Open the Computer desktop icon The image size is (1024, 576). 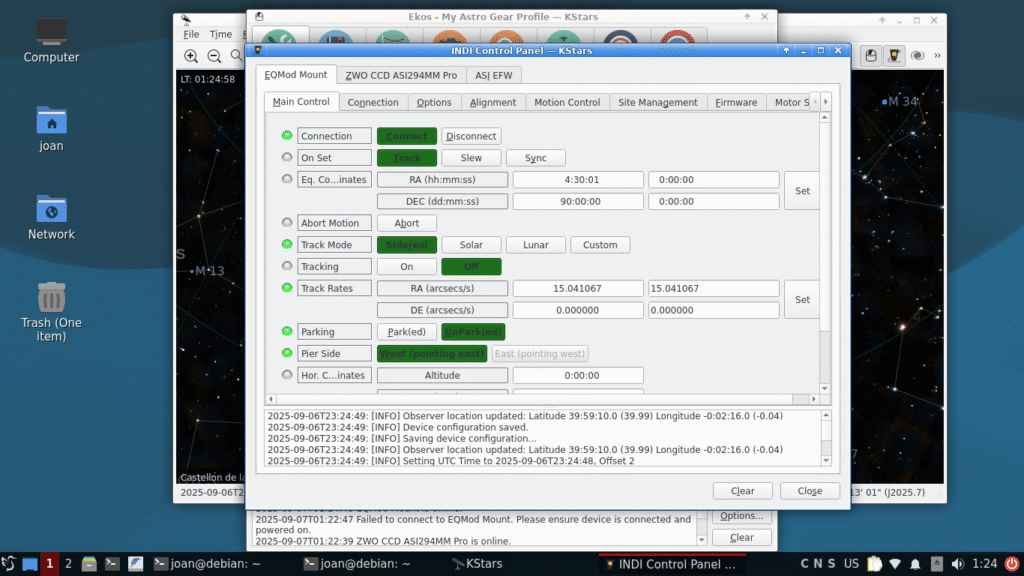point(51,38)
